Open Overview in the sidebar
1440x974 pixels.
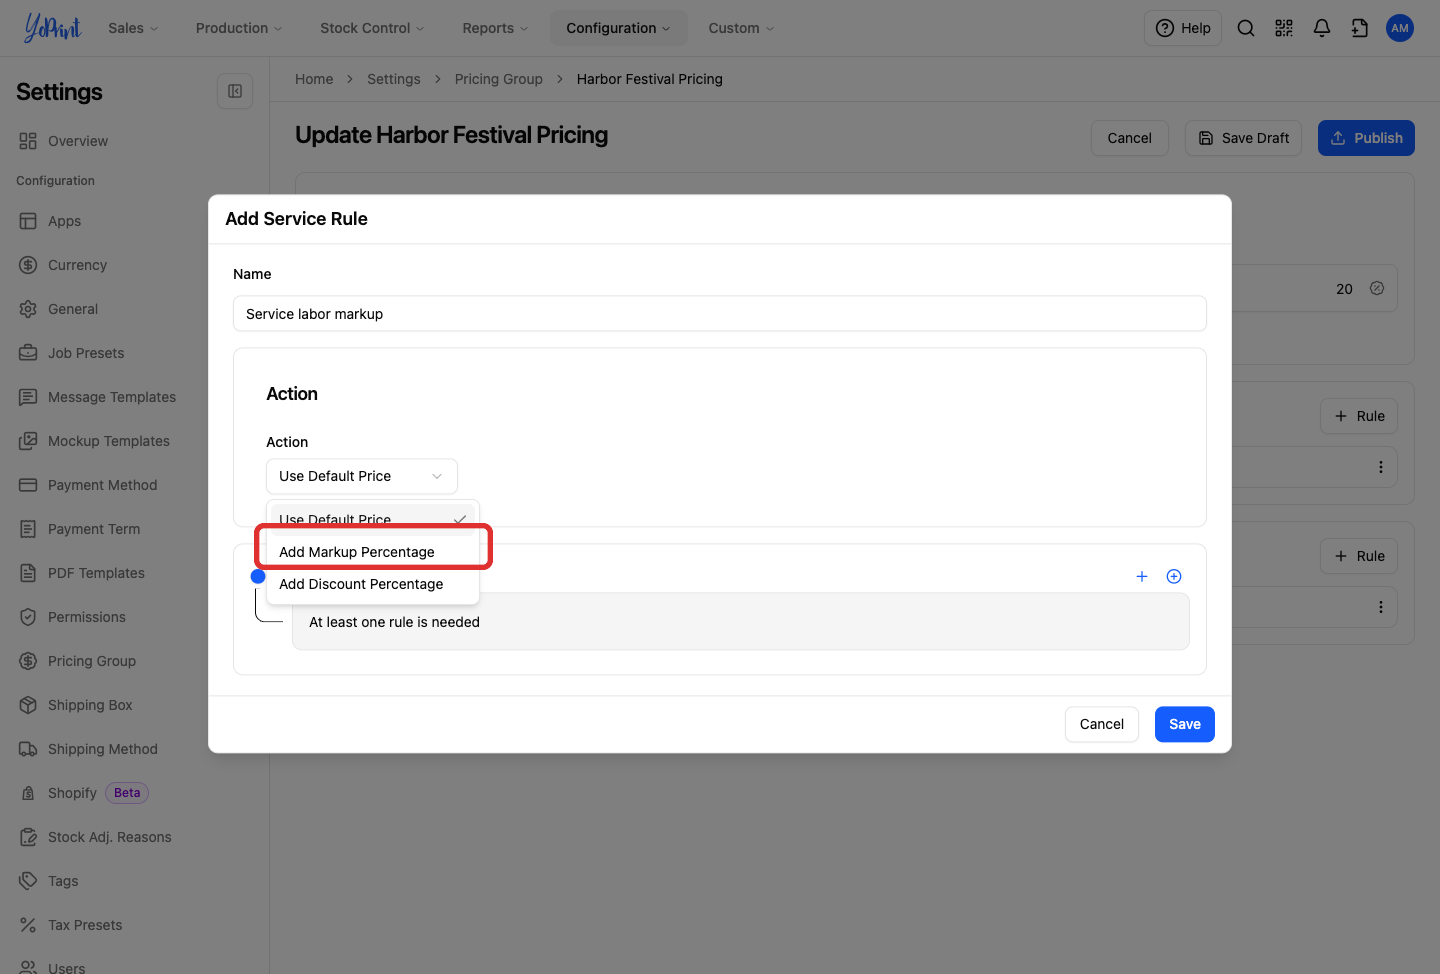click(x=78, y=141)
